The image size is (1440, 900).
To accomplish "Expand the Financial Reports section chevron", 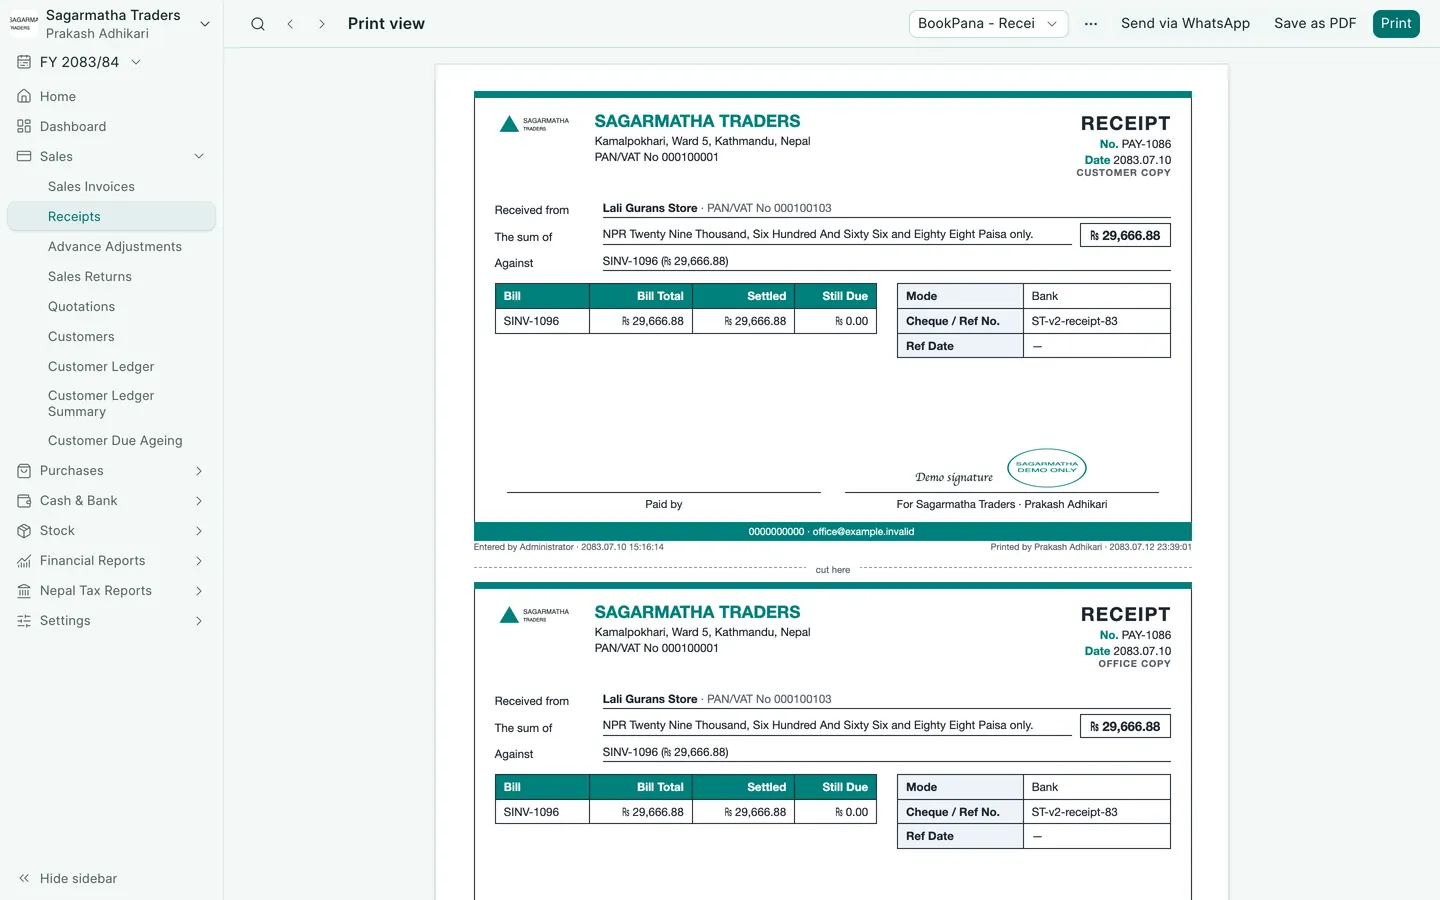I will click(x=199, y=561).
